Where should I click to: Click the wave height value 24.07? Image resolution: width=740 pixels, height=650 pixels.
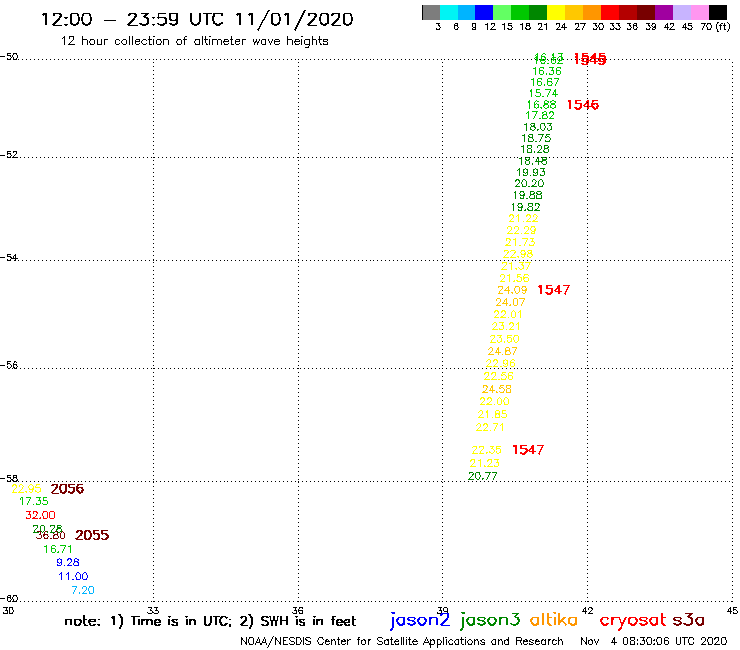point(510,303)
